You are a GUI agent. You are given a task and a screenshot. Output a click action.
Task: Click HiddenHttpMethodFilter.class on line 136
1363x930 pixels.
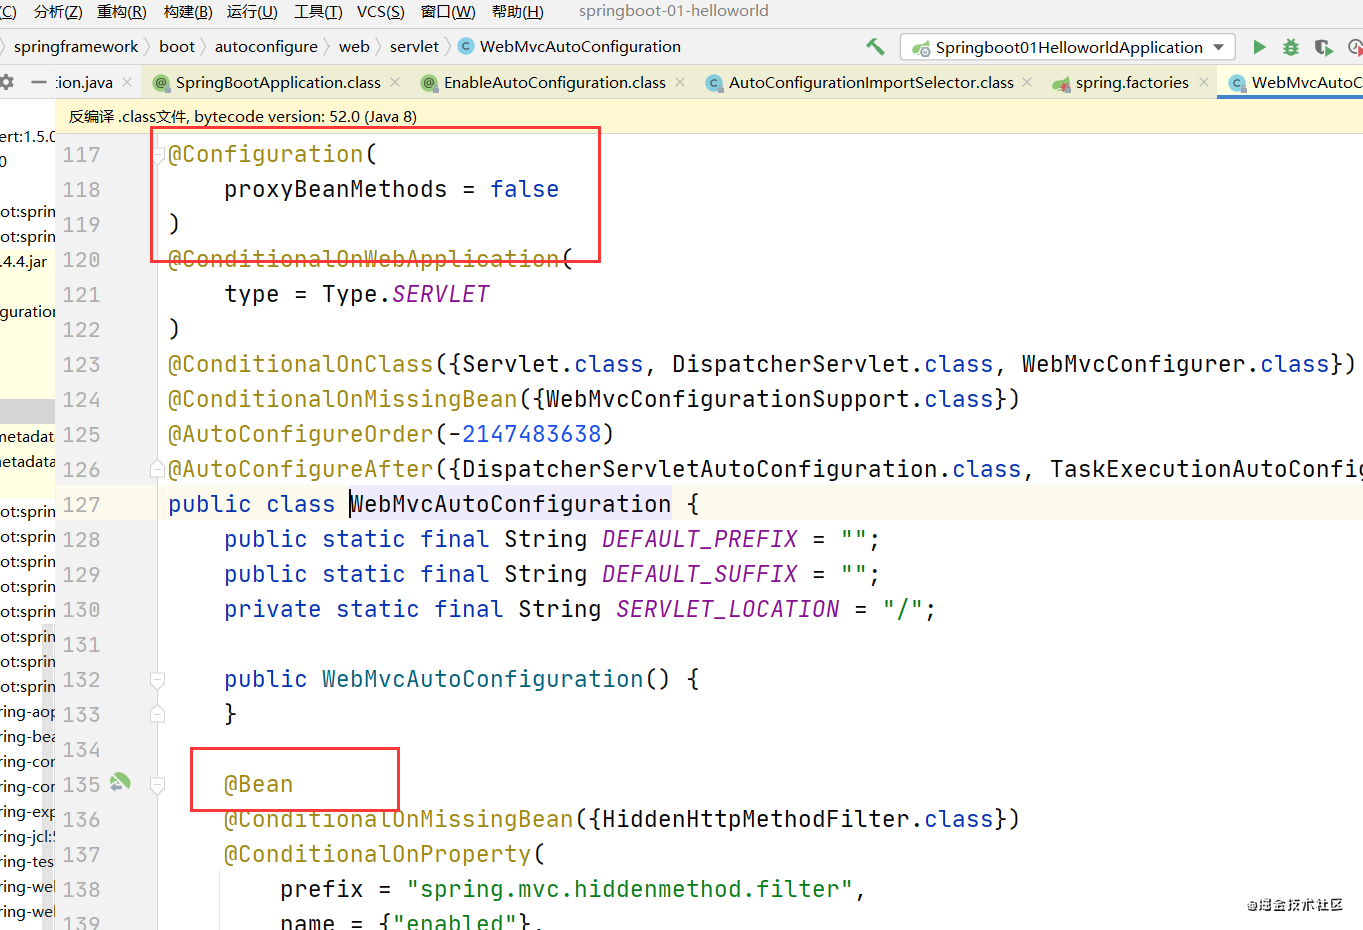(797, 820)
